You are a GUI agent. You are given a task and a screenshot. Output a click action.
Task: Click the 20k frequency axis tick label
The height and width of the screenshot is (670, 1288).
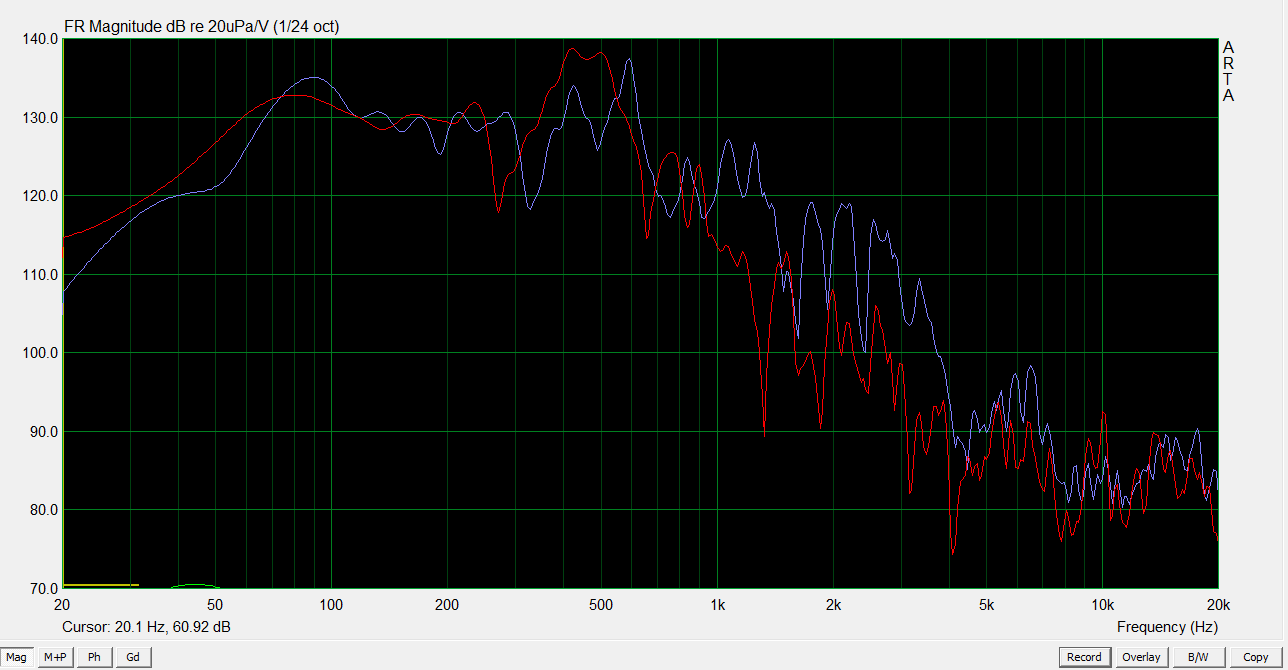1218,605
